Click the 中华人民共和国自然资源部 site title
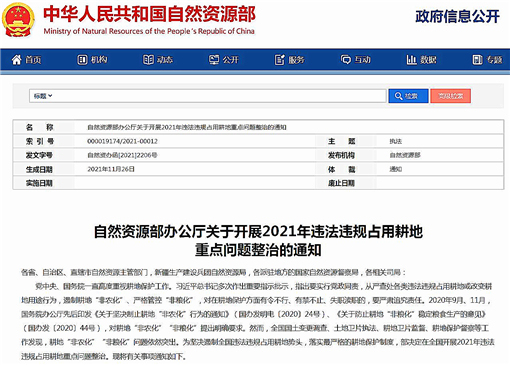510x365 pixels. click(x=149, y=14)
